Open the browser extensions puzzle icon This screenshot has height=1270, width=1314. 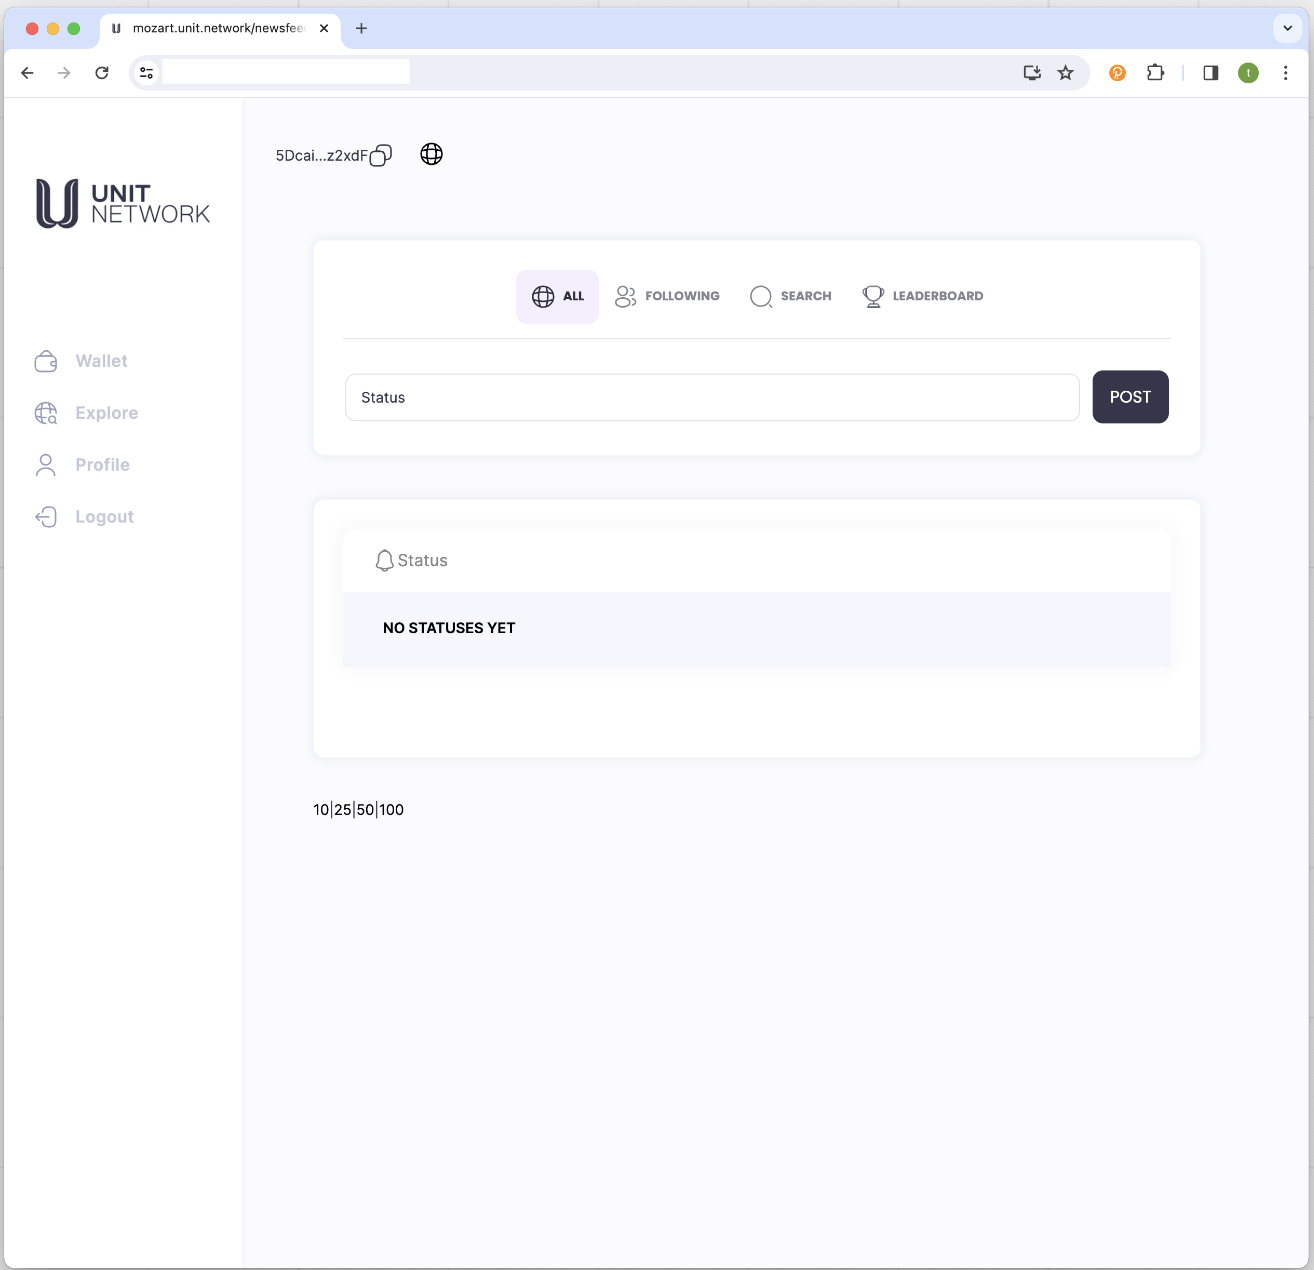click(1155, 73)
